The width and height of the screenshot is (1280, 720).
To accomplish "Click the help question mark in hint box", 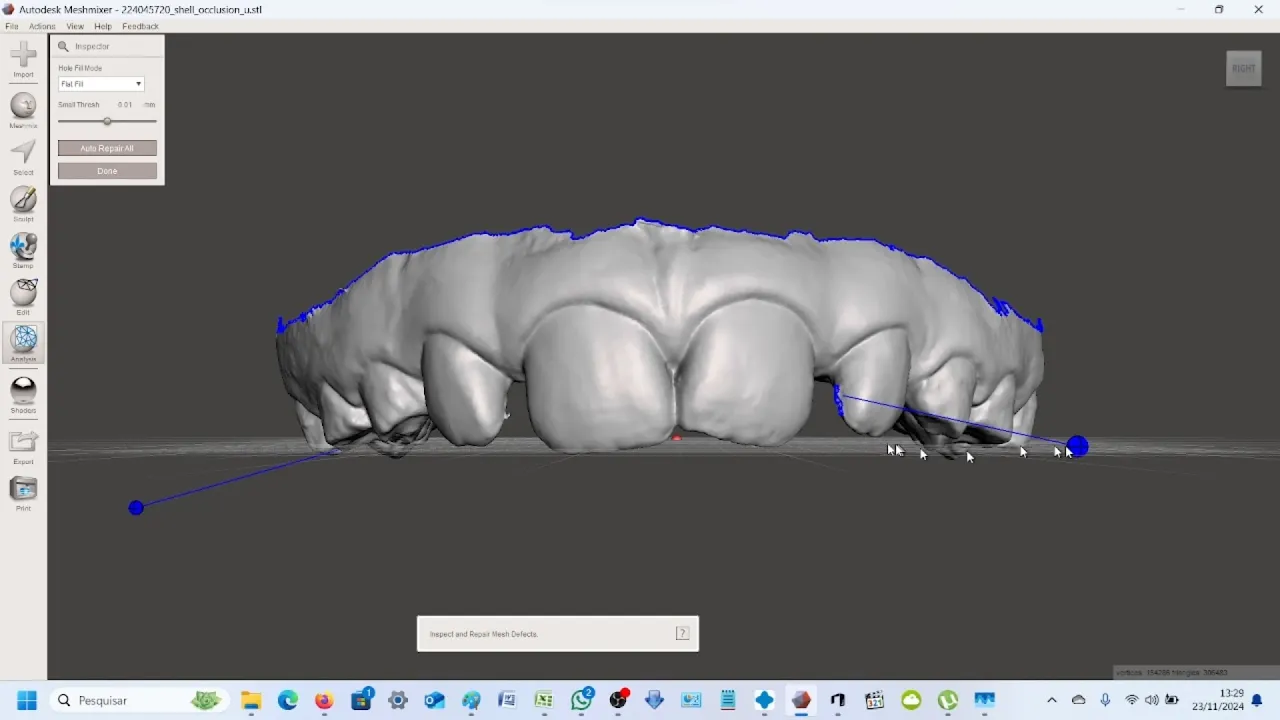I will [x=682, y=633].
